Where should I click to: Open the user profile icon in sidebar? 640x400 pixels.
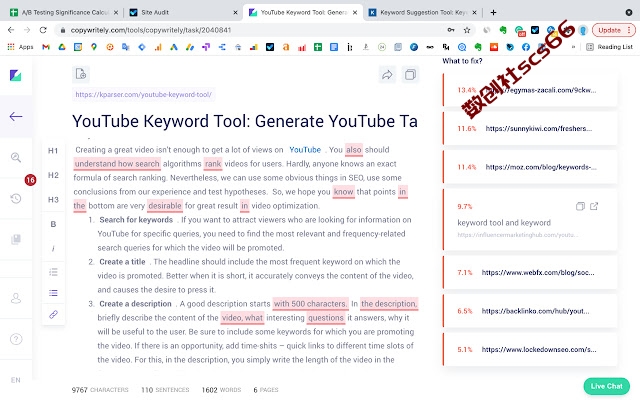[x=16, y=298]
